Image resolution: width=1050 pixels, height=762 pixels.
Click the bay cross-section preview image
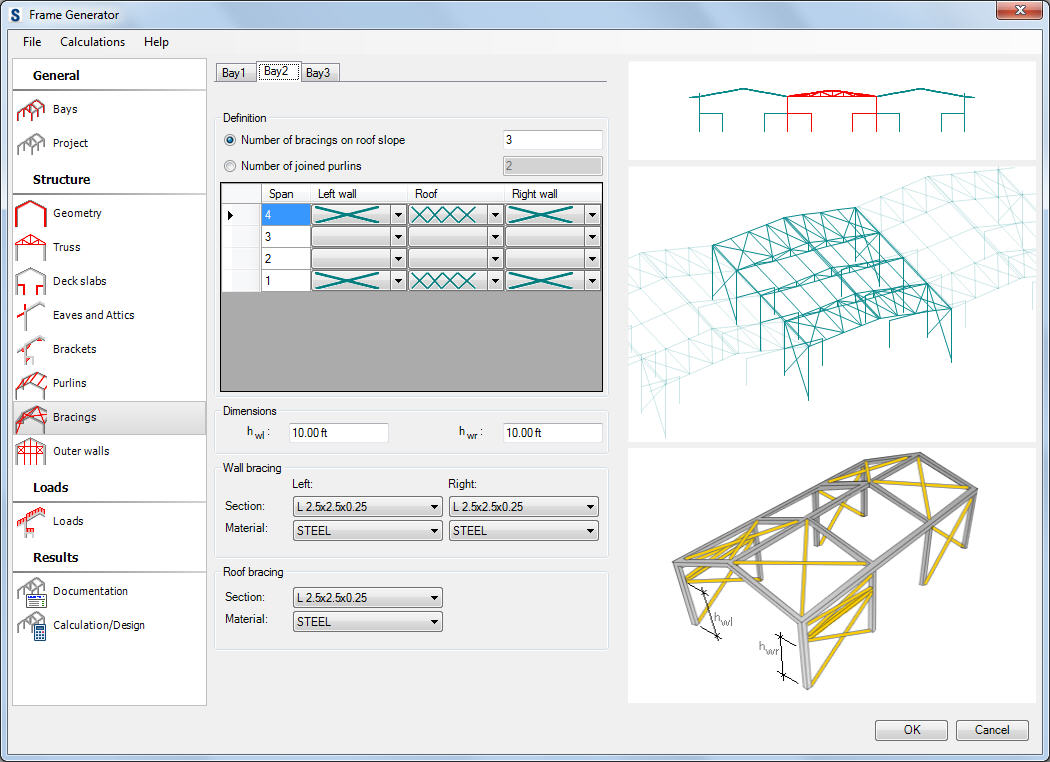[831, 111]
